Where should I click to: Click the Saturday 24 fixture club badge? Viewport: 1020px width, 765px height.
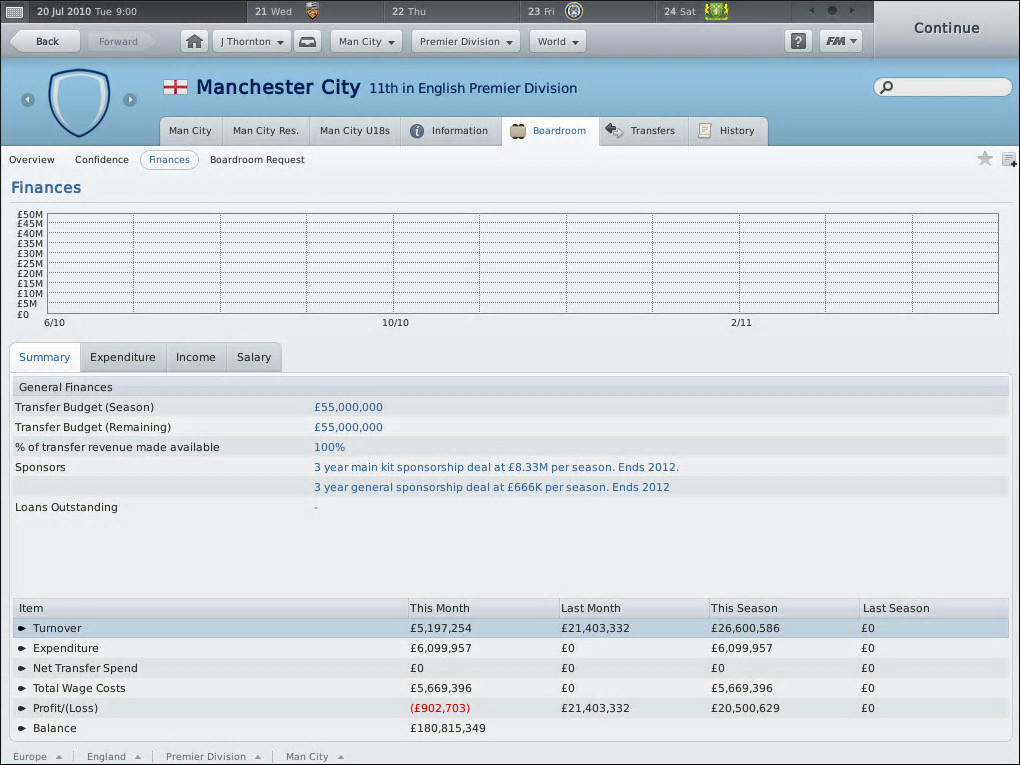[716, 11]
